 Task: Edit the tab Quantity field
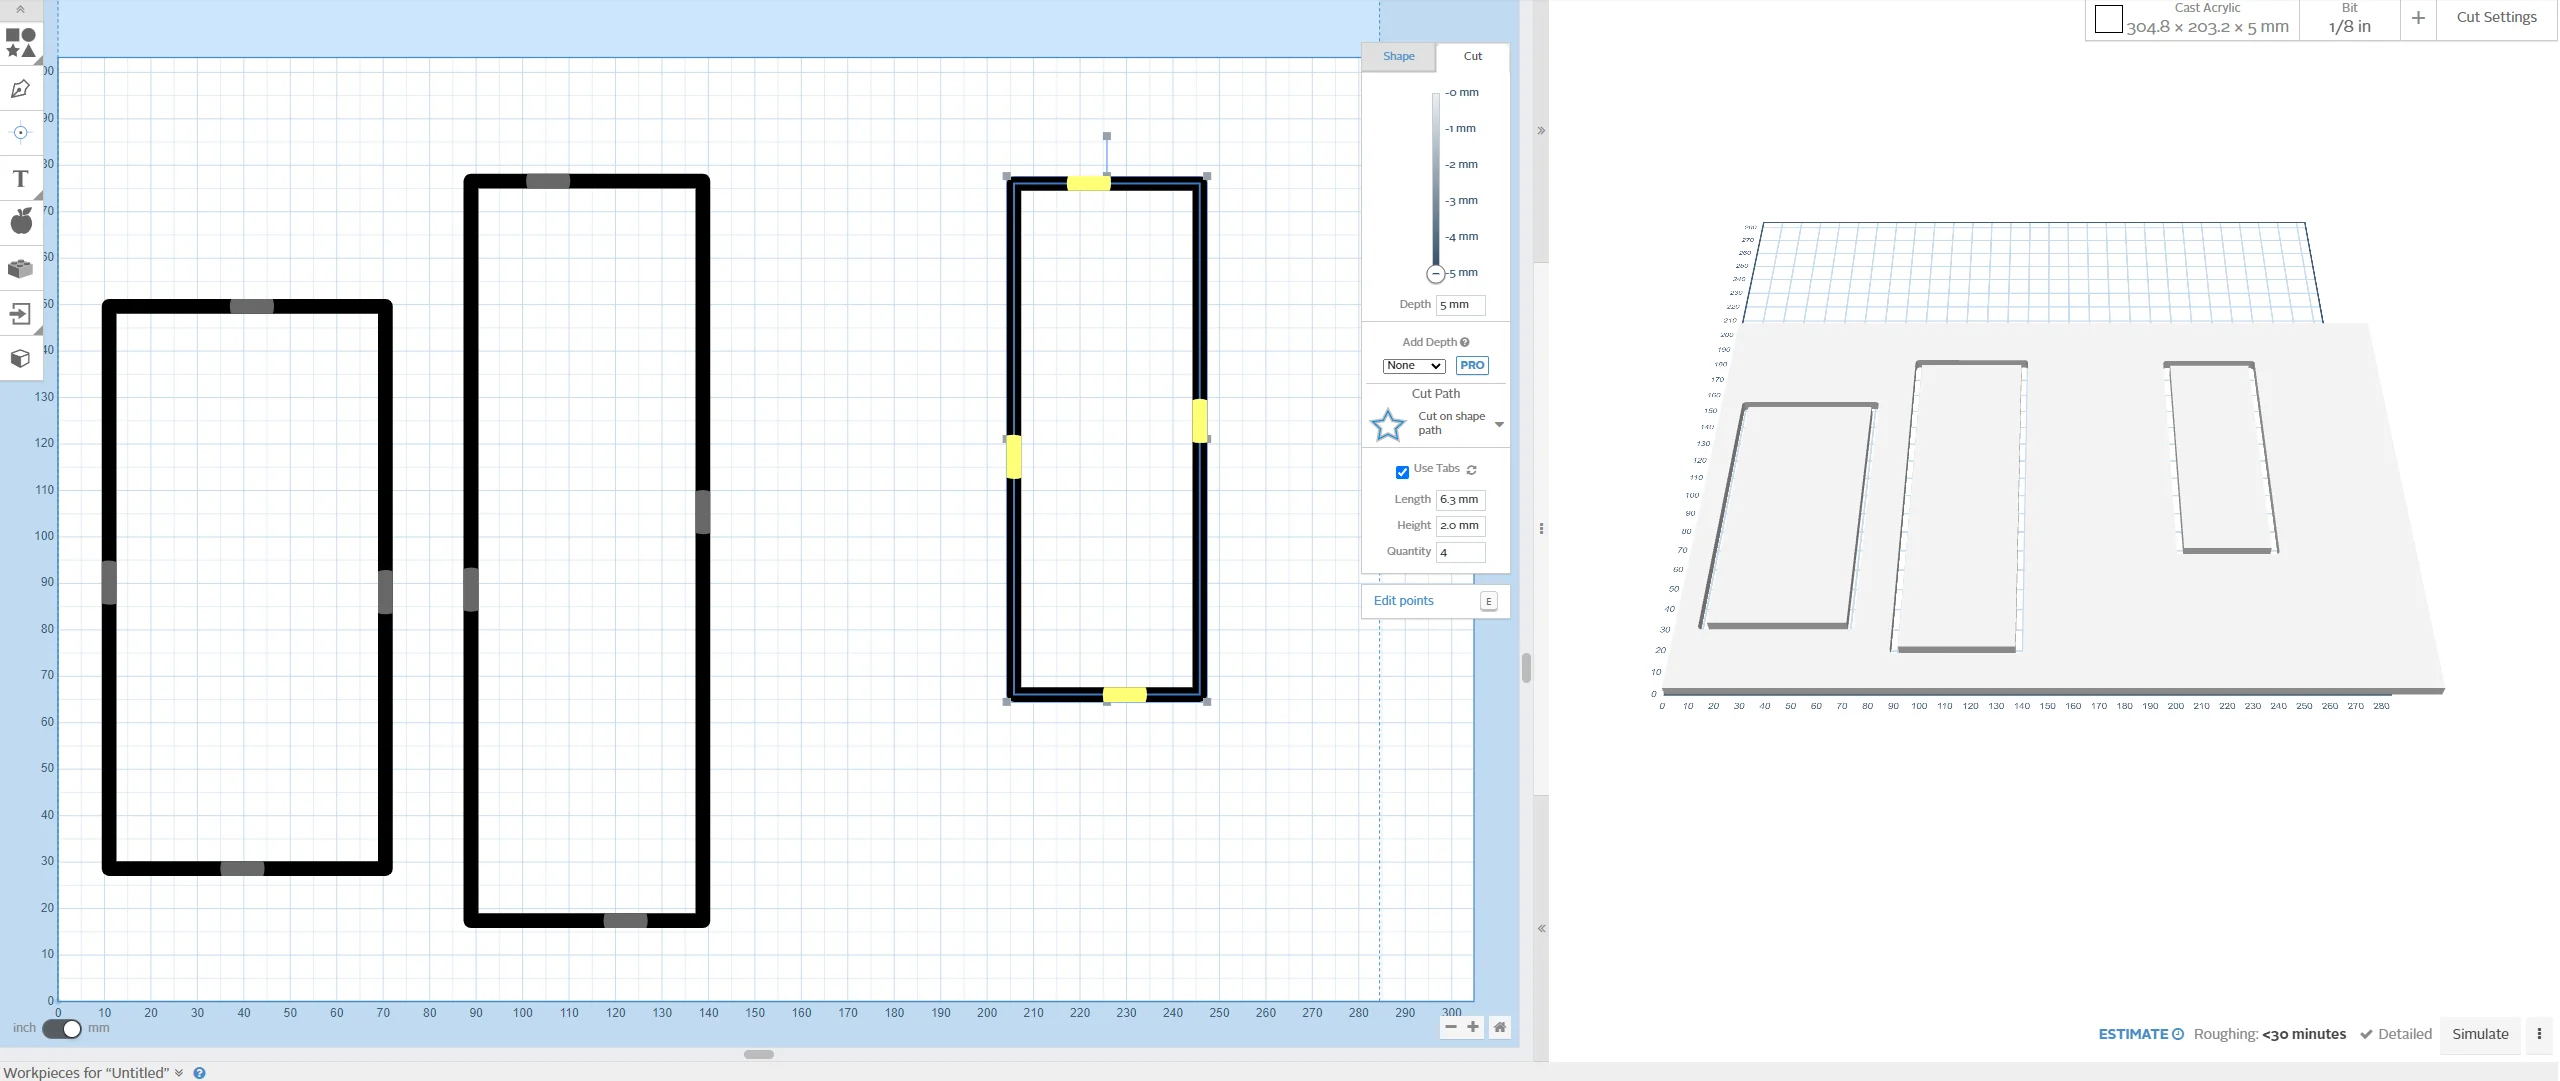(1460, 552)
